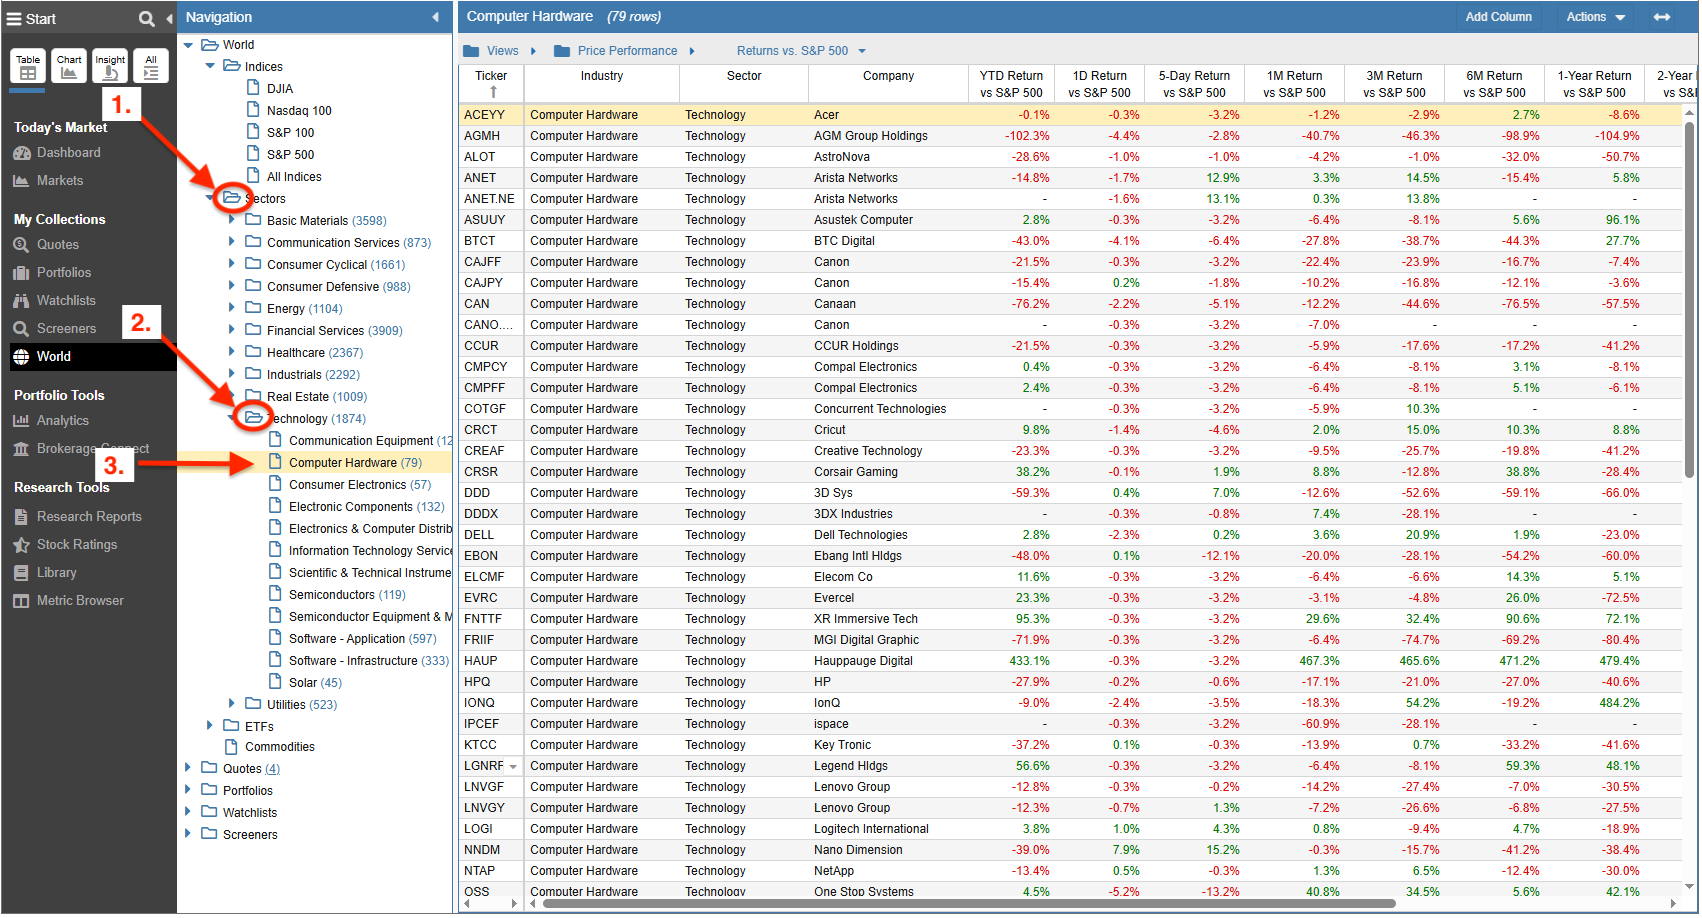
Task: Open LGNRF ticker dropdown arrow
Action: click(x=513, y=767)
